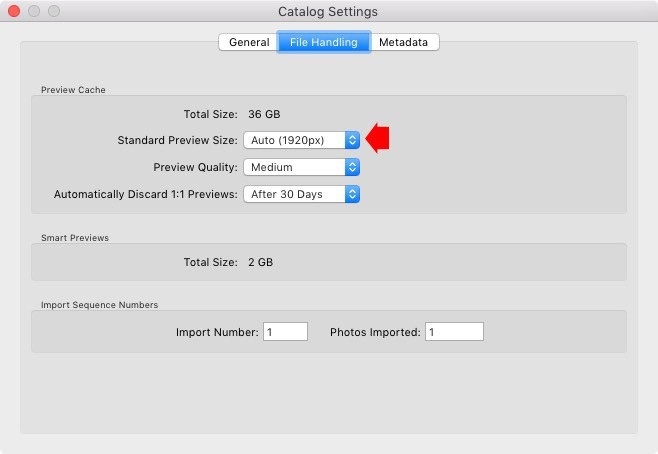Click the Import Number input field

pos(285,332)
